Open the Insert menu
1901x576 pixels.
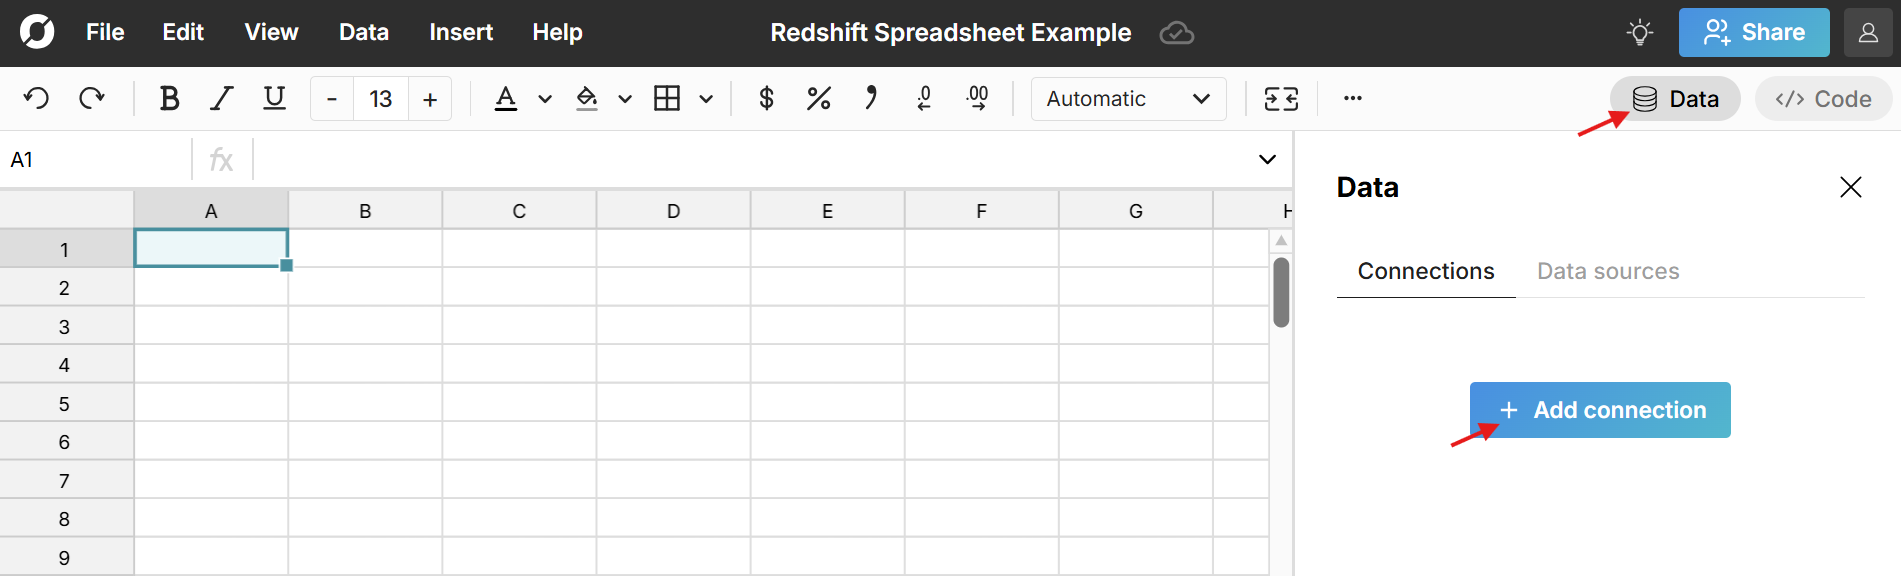[461, 32]
